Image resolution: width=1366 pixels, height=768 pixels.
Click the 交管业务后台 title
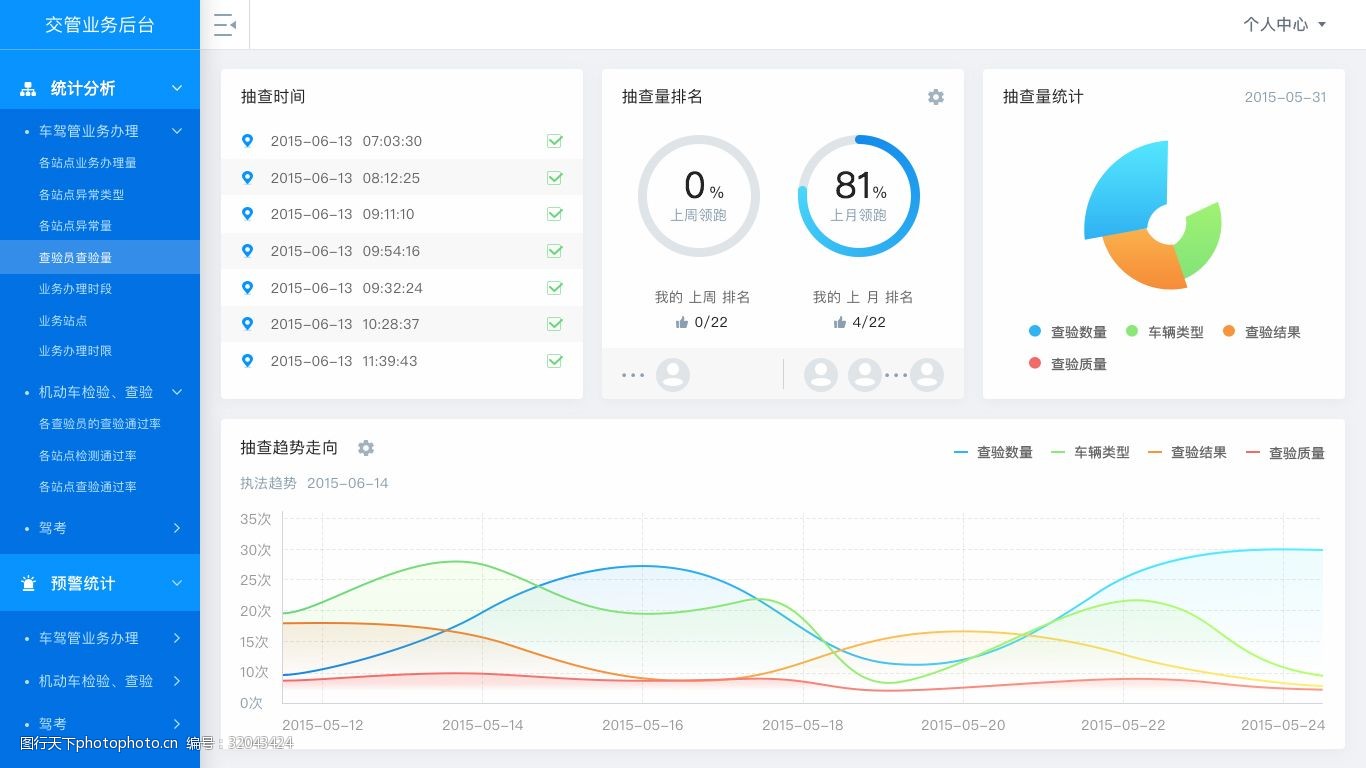click(99, 25)
